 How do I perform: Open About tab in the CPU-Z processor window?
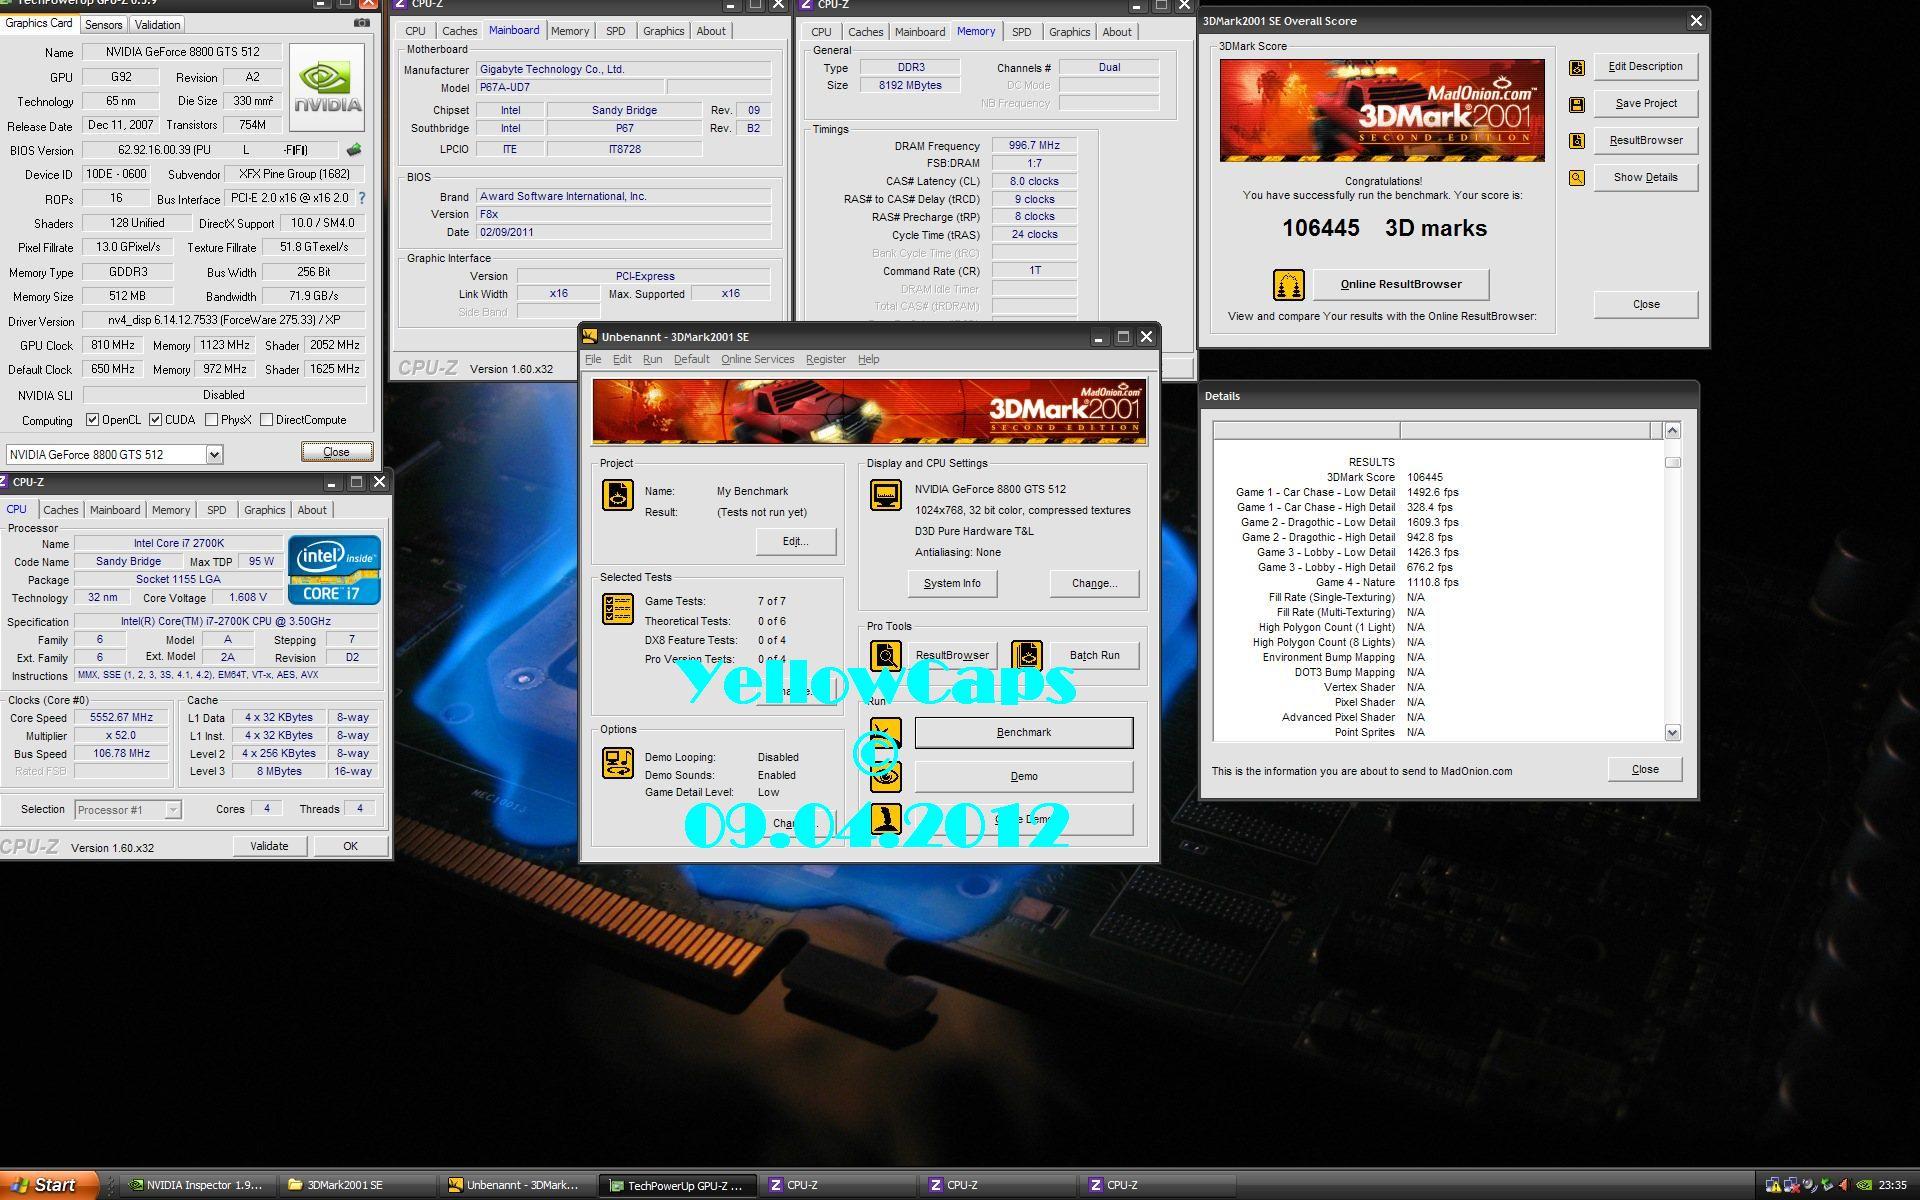[312, 510]
